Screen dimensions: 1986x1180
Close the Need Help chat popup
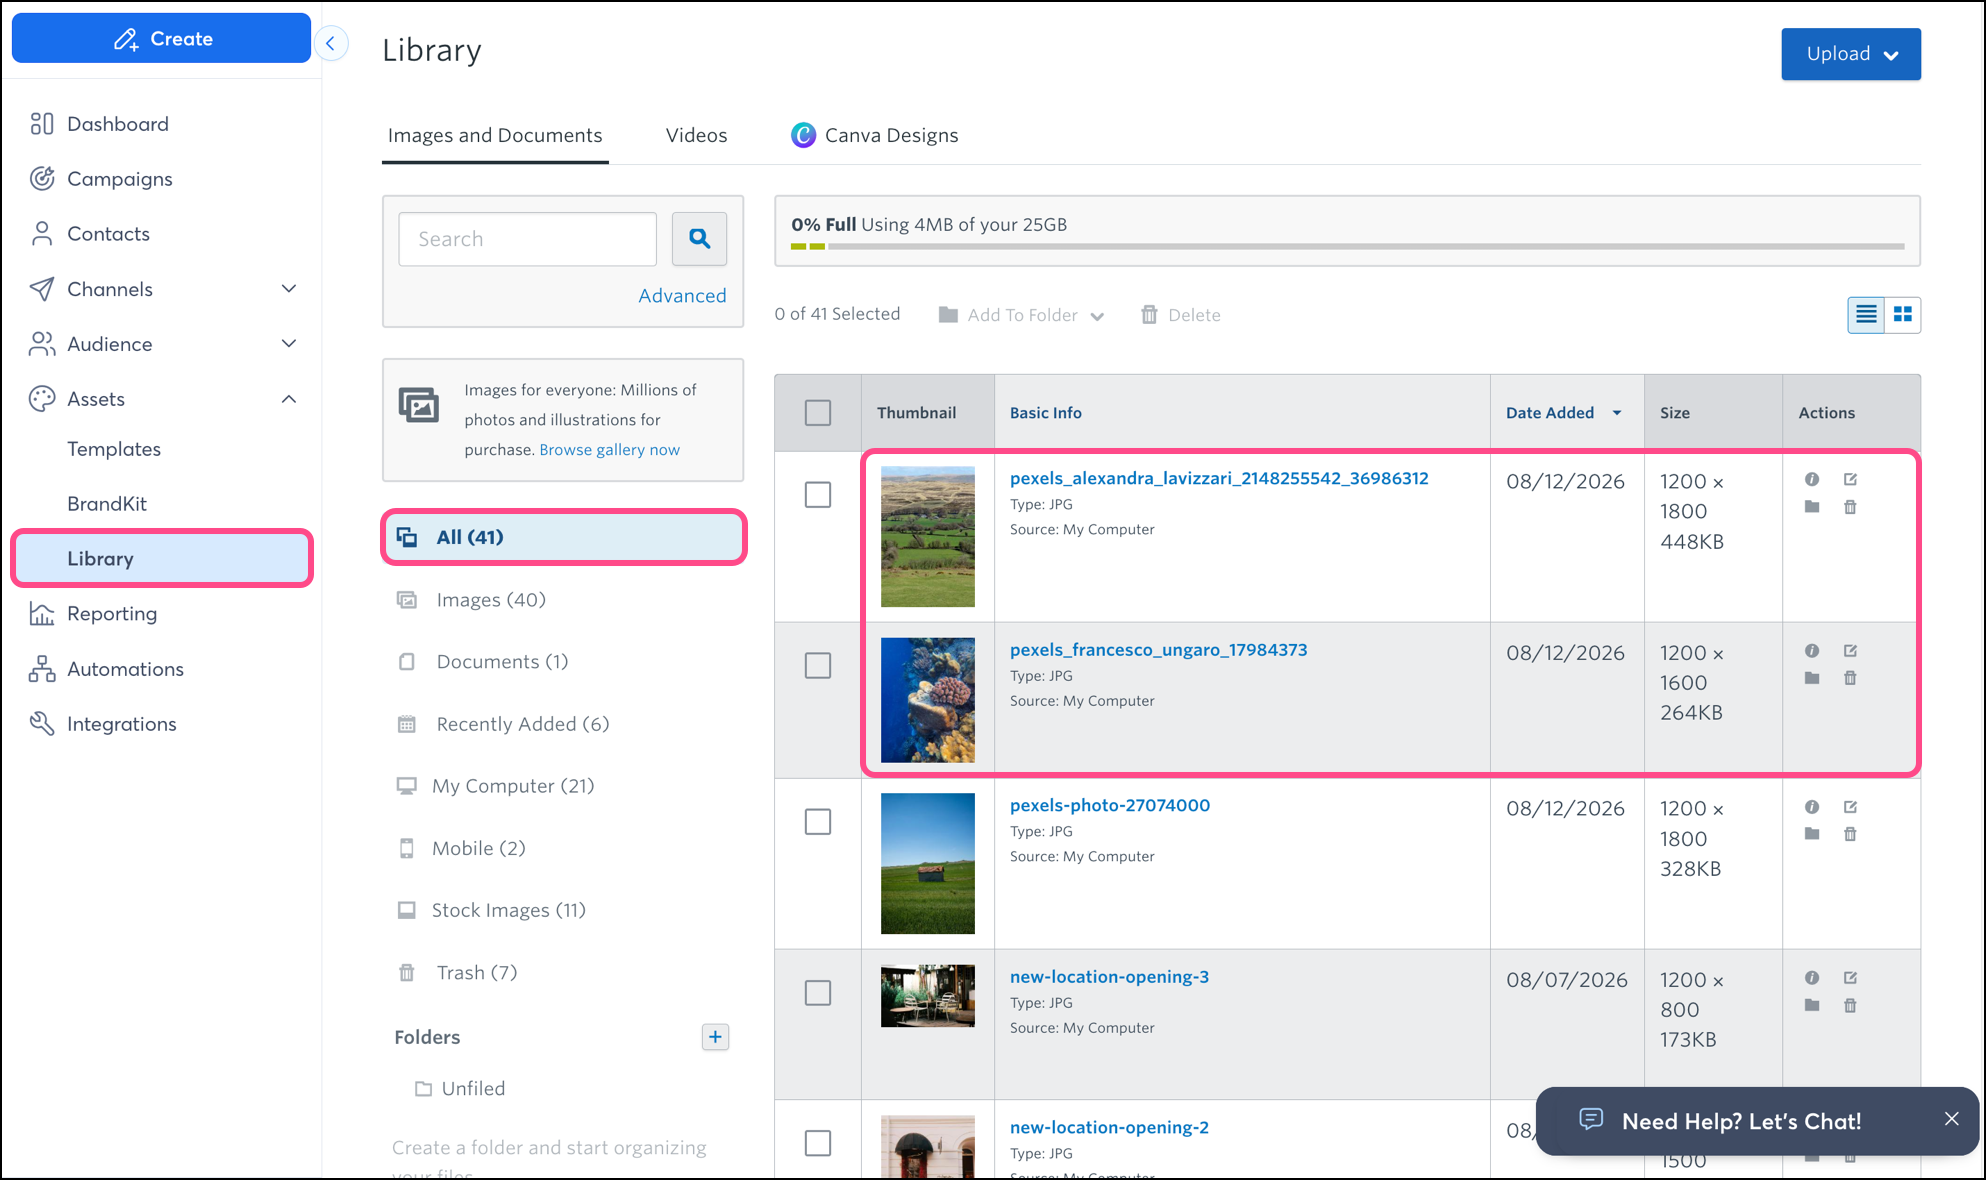[x=1951, y=1119]
